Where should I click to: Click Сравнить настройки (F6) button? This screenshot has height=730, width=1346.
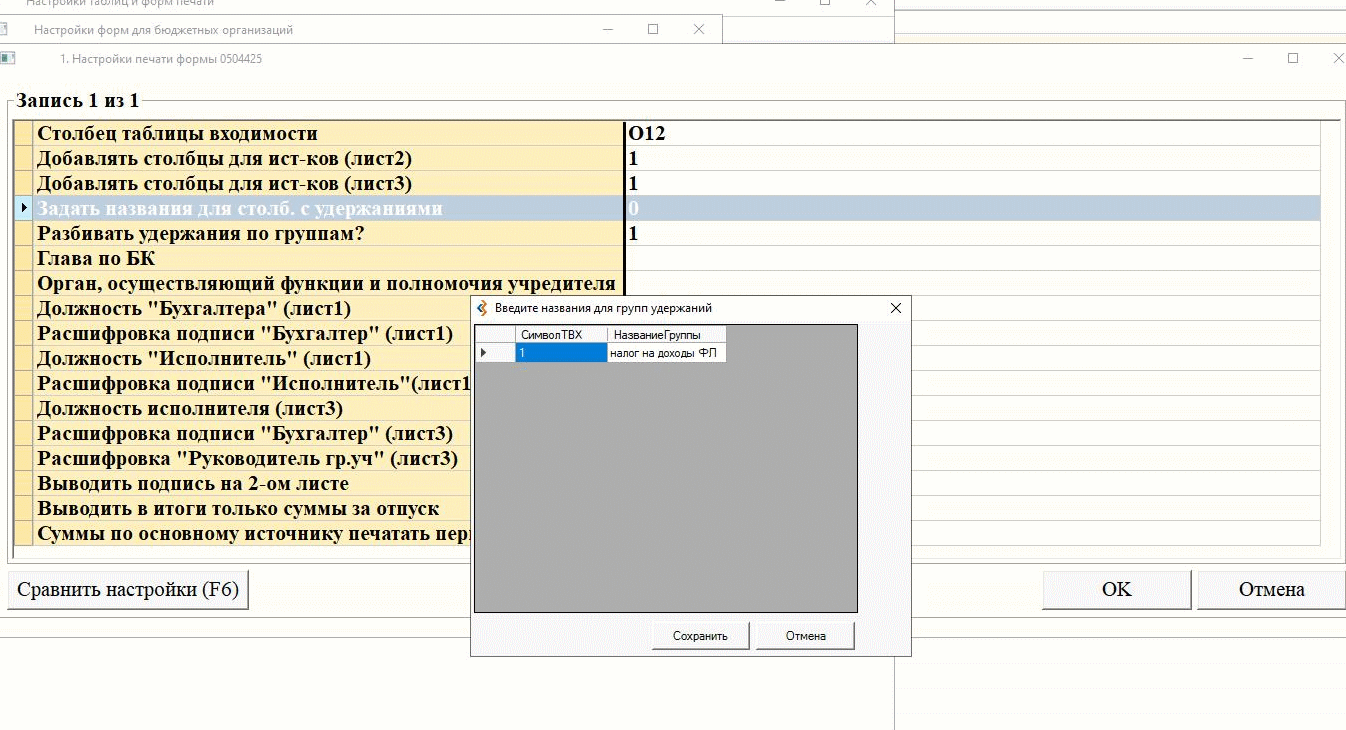pos(128,590)
